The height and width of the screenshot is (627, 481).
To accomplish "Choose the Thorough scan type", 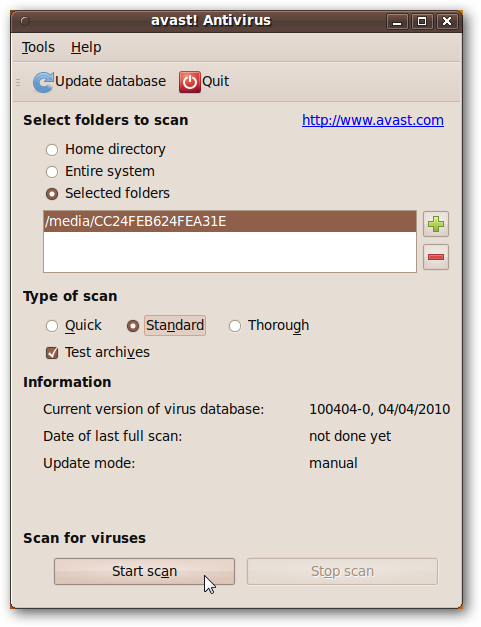I will [x=235, y=326].
